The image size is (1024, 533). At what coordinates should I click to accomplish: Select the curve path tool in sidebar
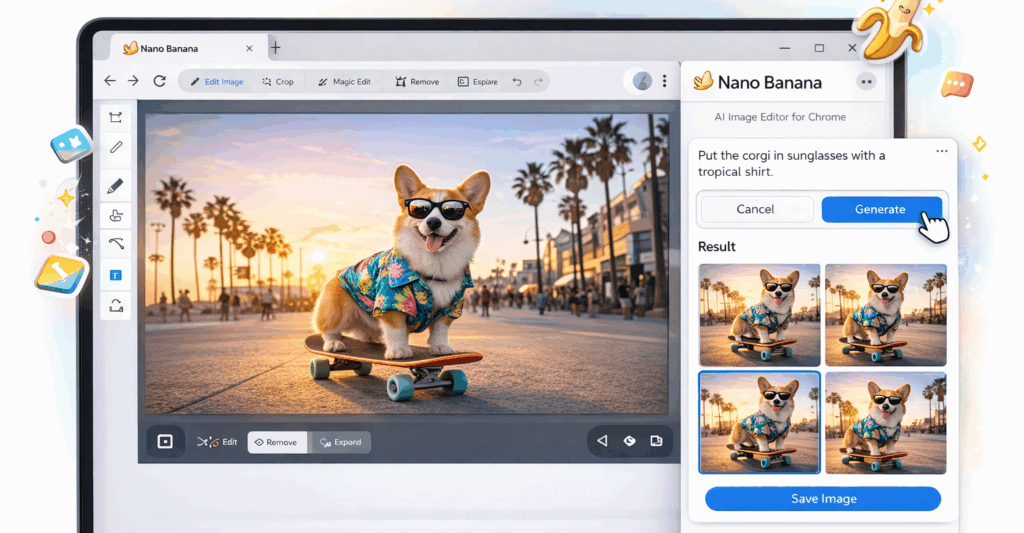point(116,244)
